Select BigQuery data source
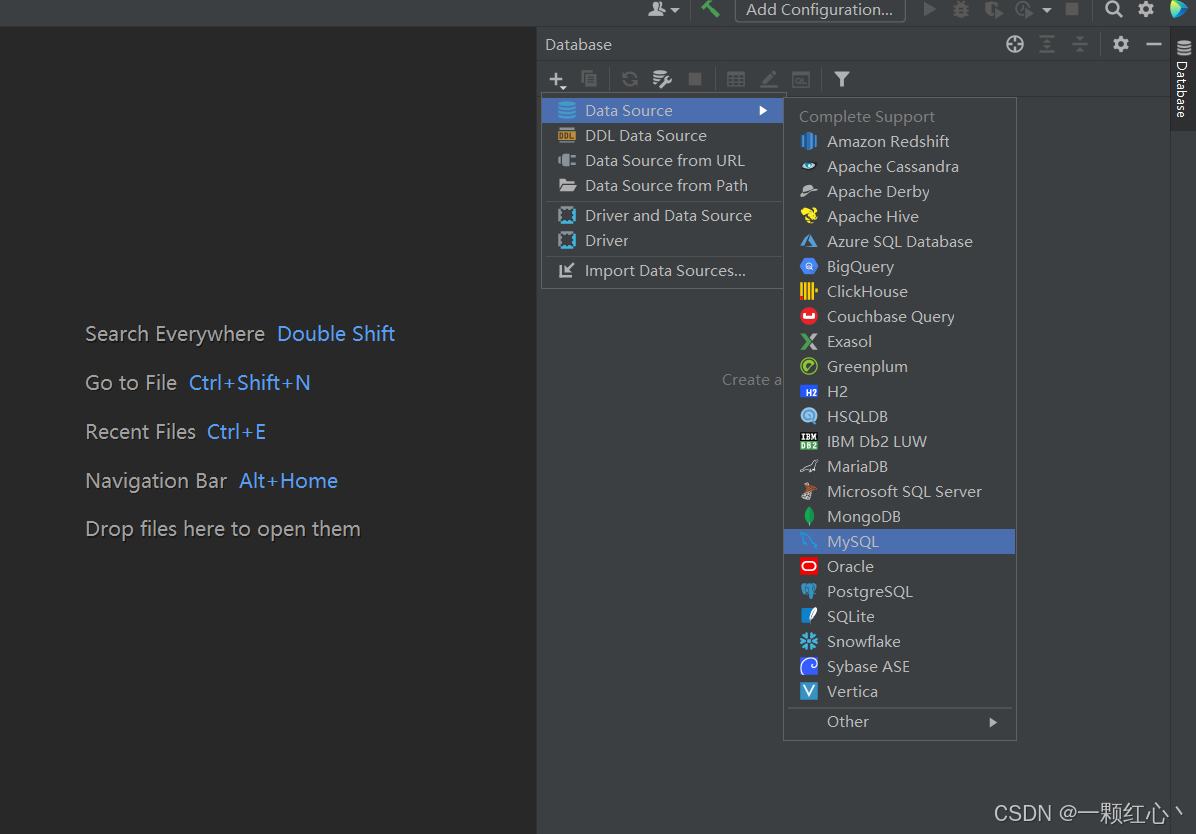The width and height of the screenshot is (1196, 834). click(899, 267)
